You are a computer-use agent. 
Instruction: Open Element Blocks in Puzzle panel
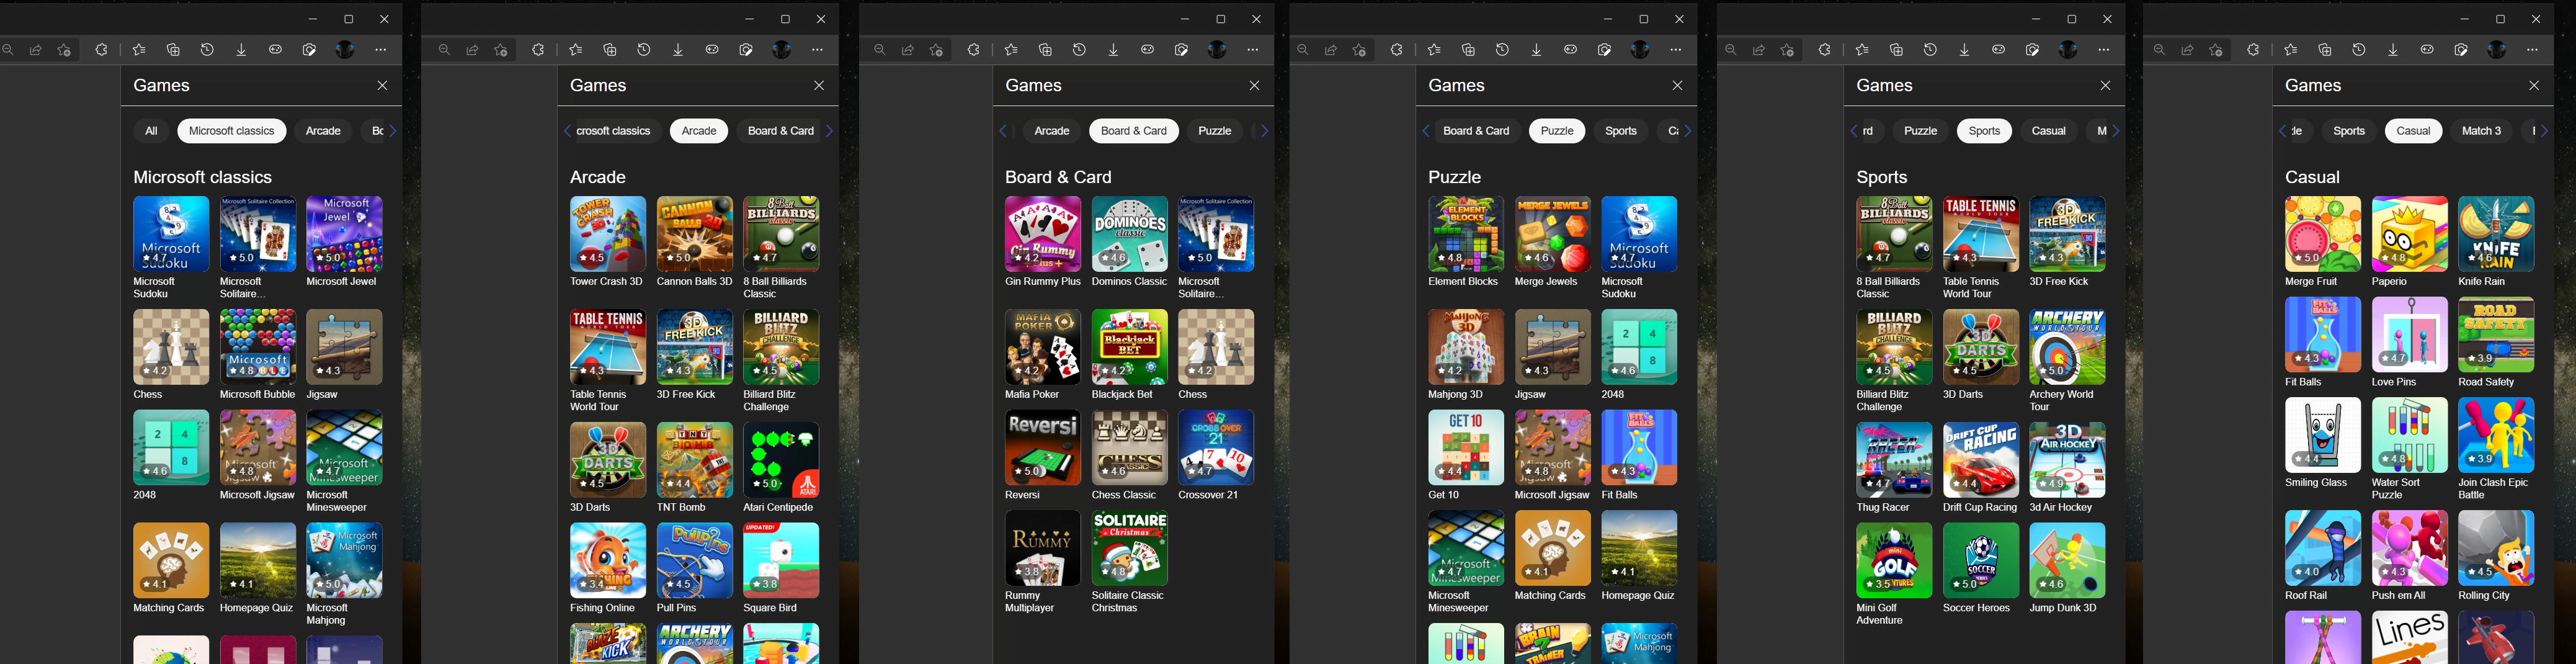pos(1466,241)
